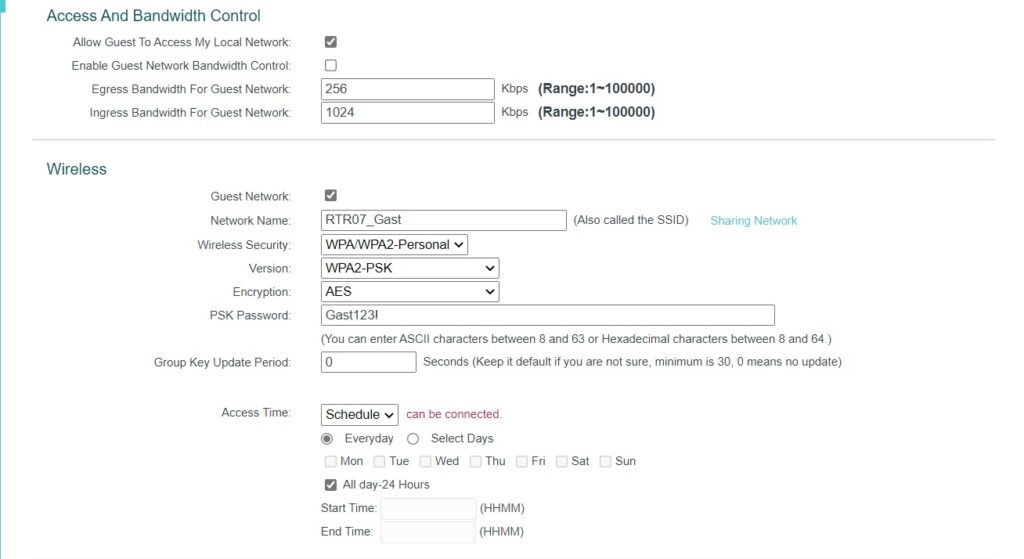
Task: Open the Encryption dropdown
Action: tap(410, 292)
